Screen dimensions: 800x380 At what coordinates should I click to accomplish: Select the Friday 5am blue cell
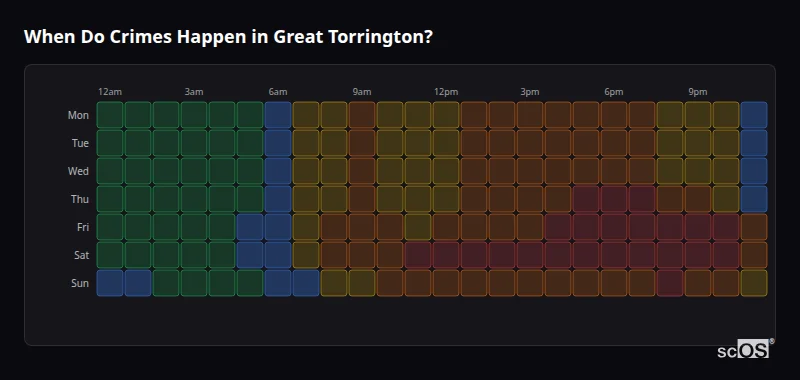tap(250, 227)
